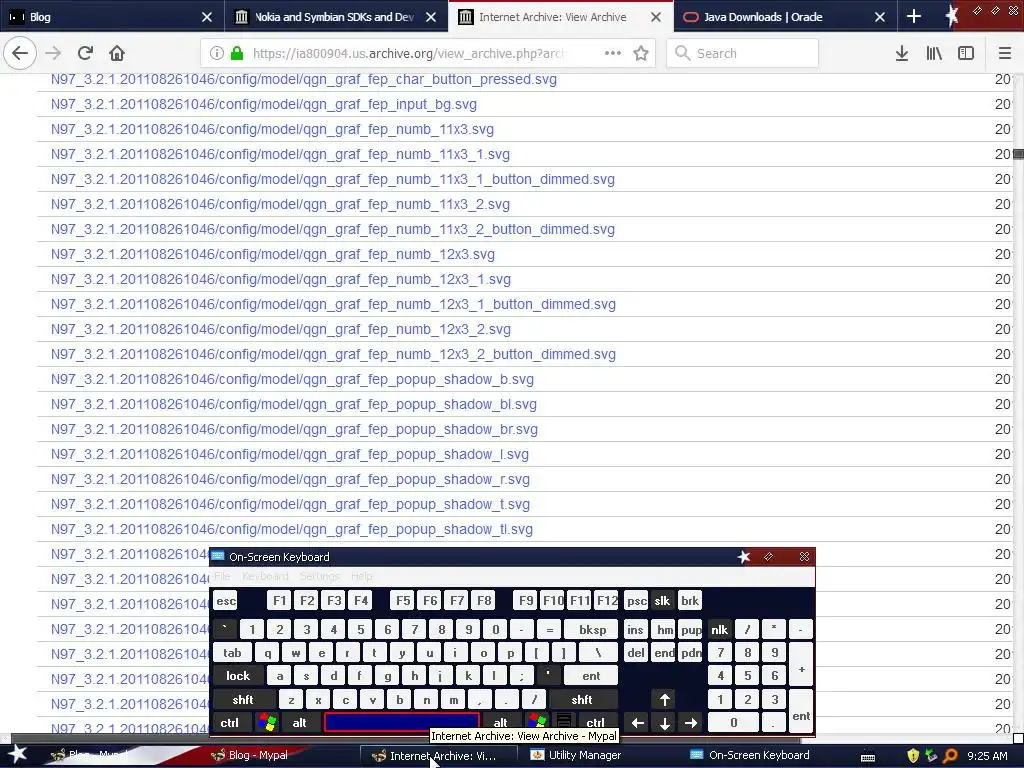The width and height of the screenshot is (1024, 768).
Task: Toggle the right shft key
Action: (582, 699)
